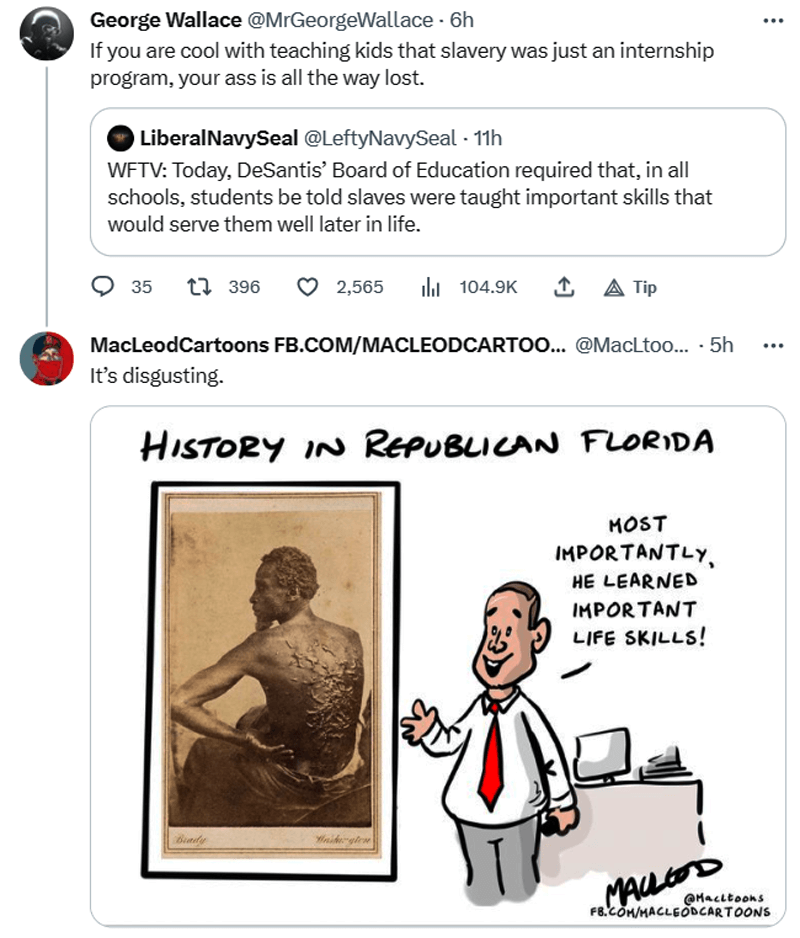The height and width of the screenshot is (938, 800).
Task: Open more options on George Wallace tweet
Action: (x=773, y=21)
